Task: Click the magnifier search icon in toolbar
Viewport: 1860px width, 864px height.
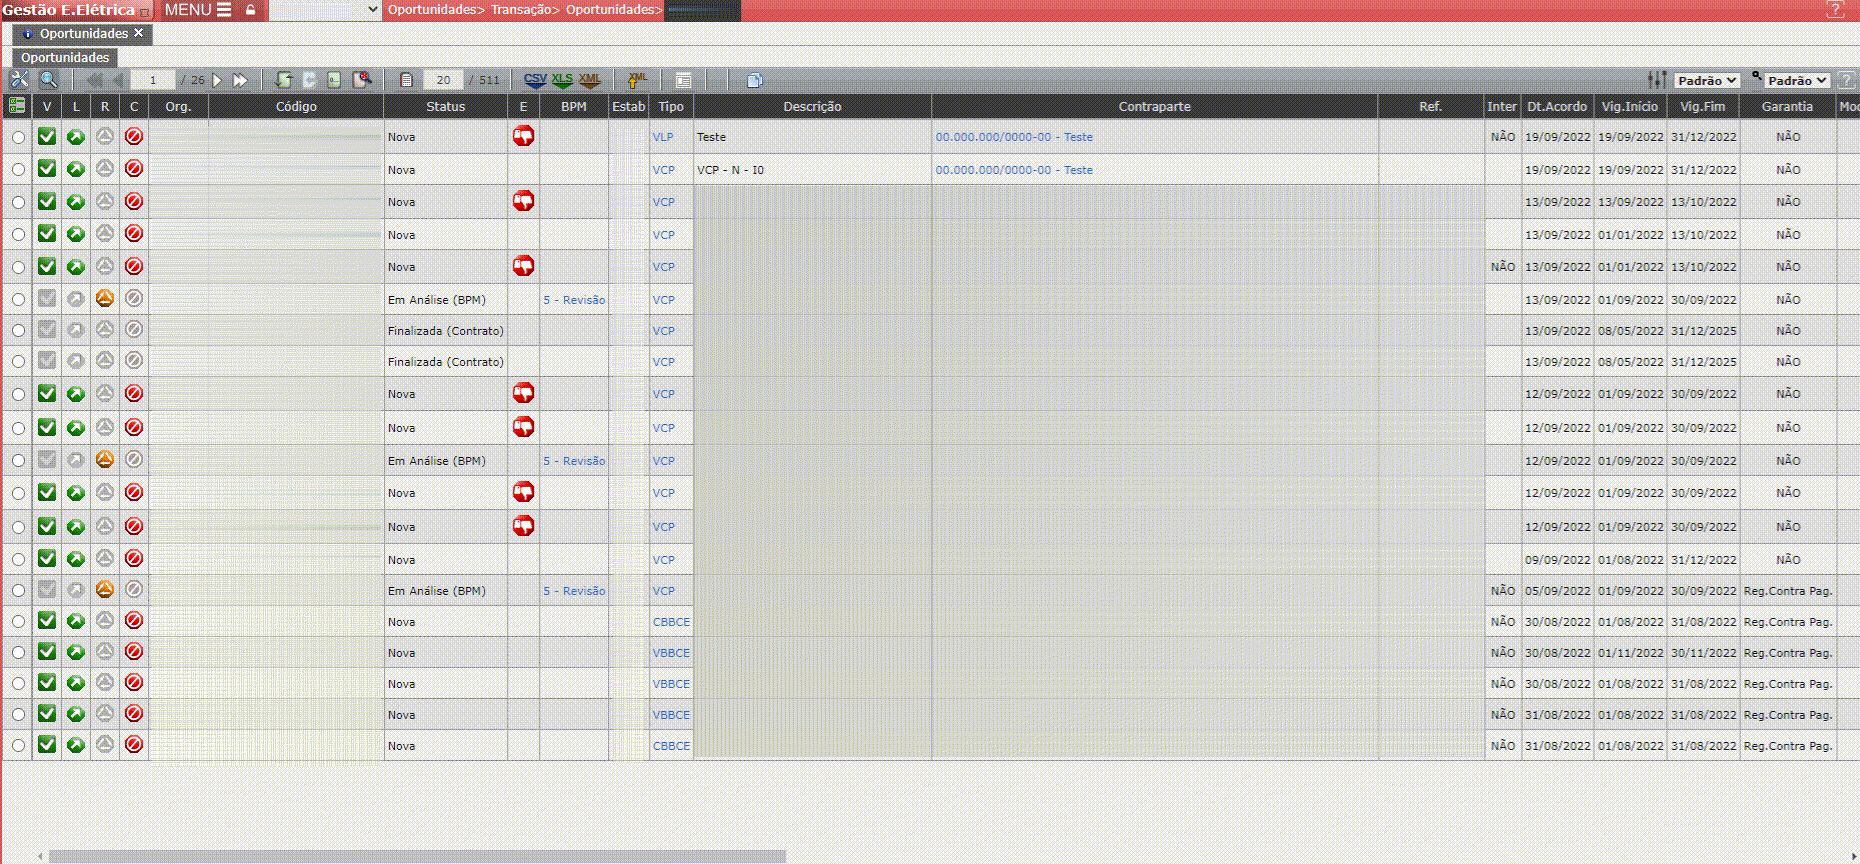Action: [48, 80]
